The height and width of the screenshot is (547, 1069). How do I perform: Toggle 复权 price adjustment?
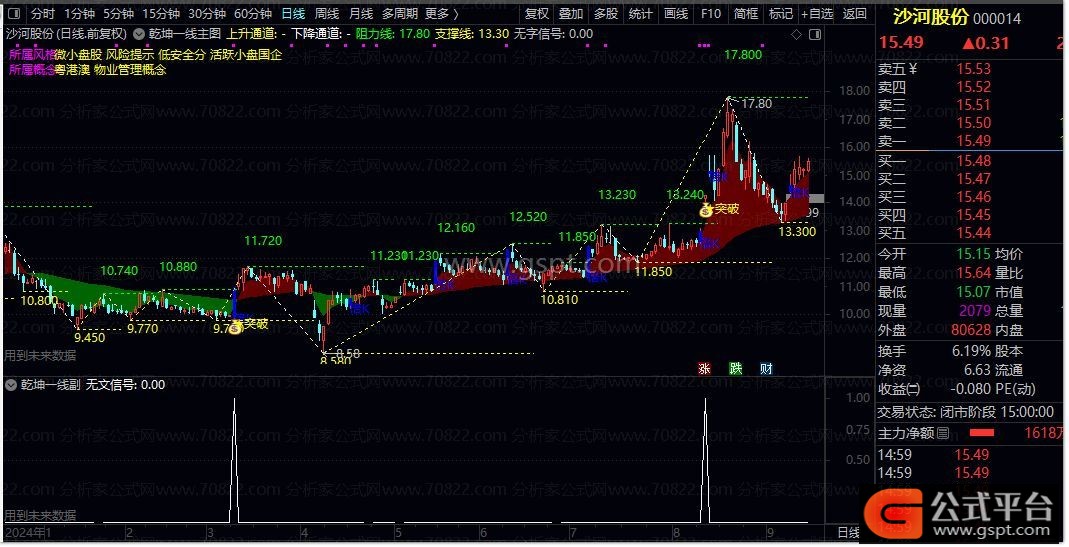537,14
